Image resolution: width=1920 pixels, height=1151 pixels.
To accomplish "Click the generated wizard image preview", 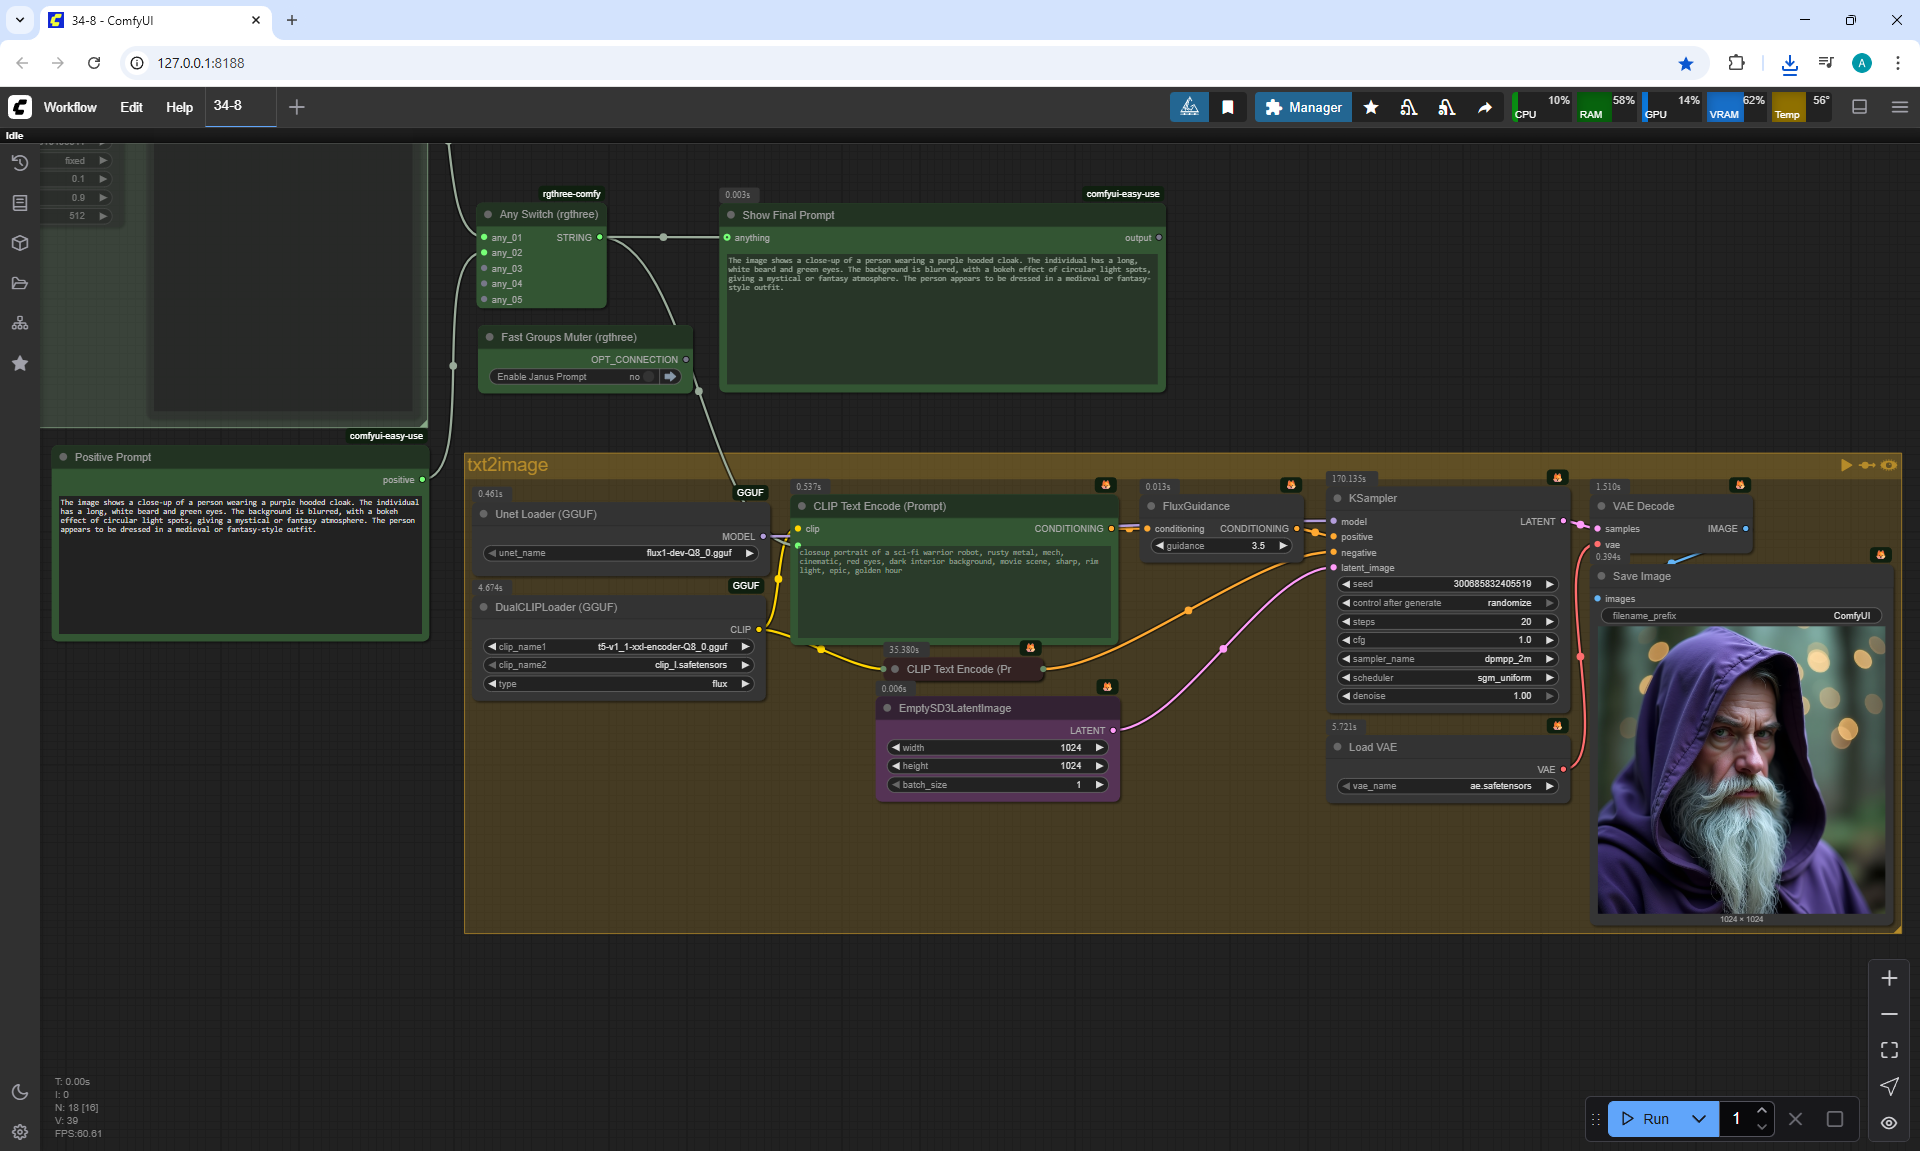I will 1741,770.
